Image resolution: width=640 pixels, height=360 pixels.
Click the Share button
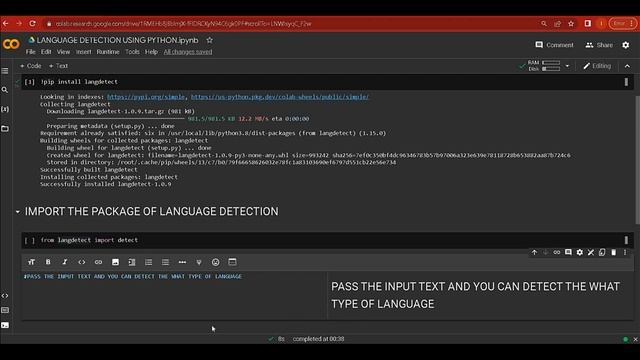(x=599, y=45)
